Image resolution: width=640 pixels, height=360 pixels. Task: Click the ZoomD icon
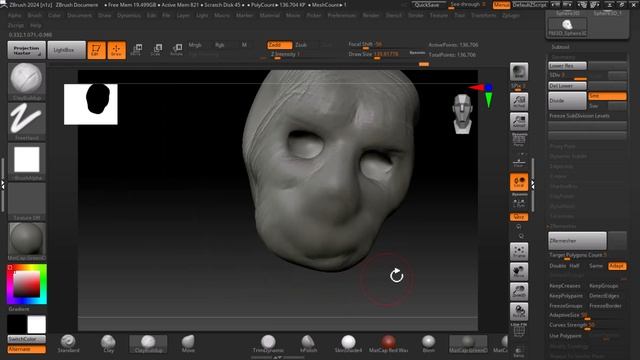[519, 291]
